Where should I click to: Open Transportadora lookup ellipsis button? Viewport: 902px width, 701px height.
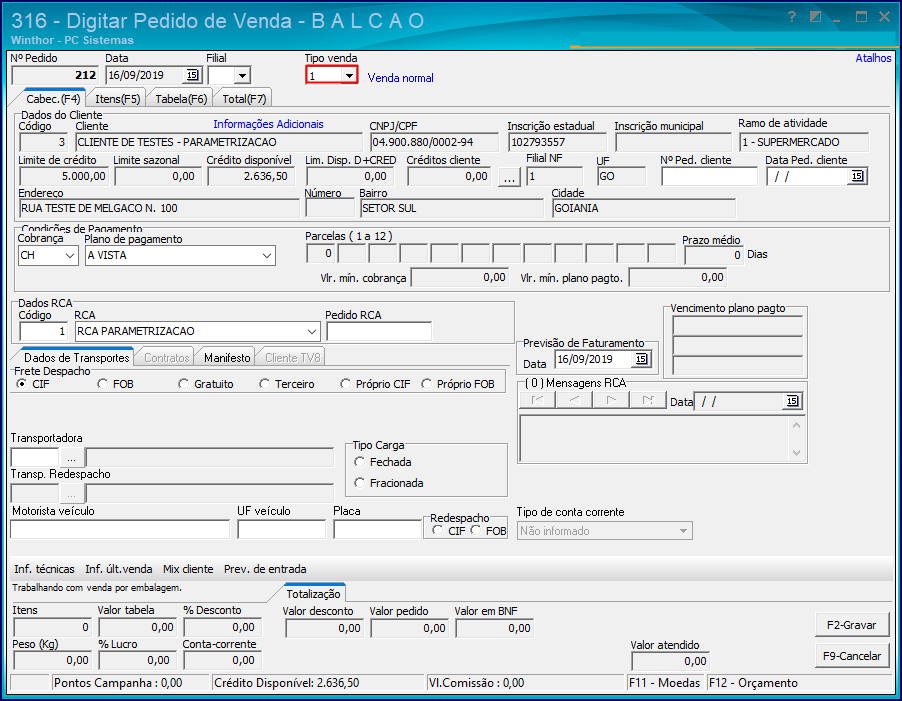click(71, 458)
